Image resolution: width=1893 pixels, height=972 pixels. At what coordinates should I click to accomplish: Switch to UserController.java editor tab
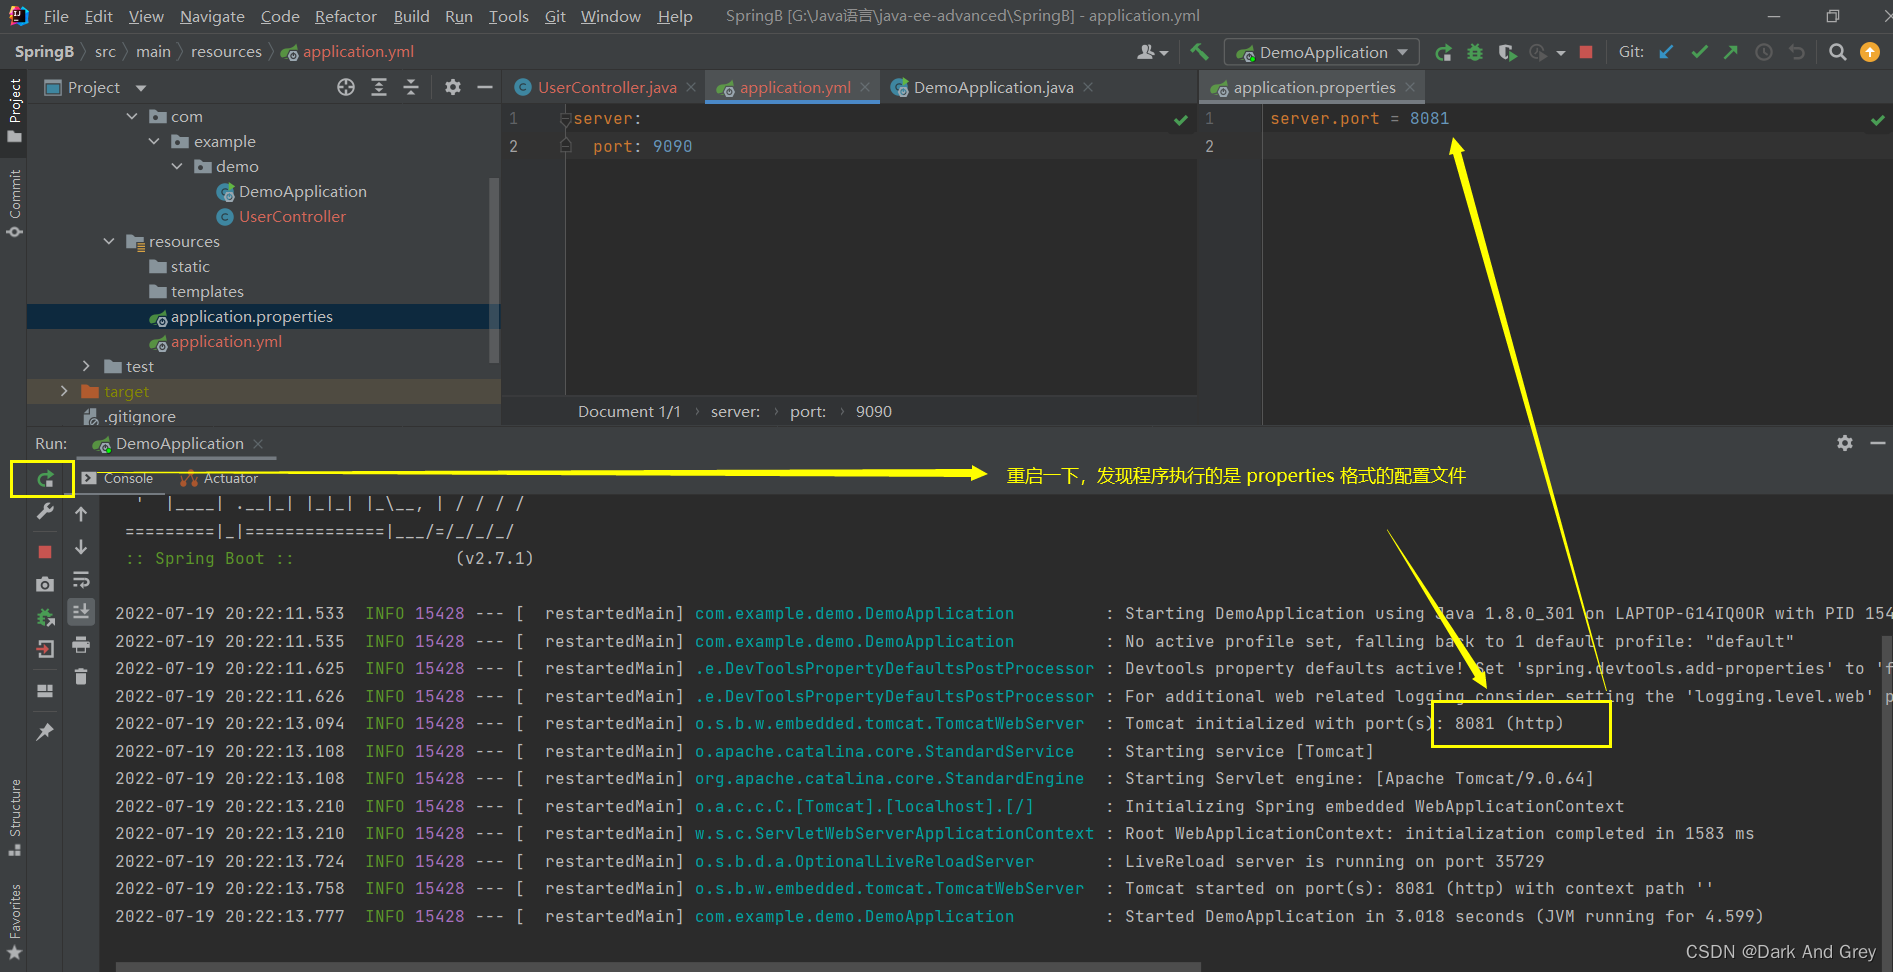click(607, 88)
